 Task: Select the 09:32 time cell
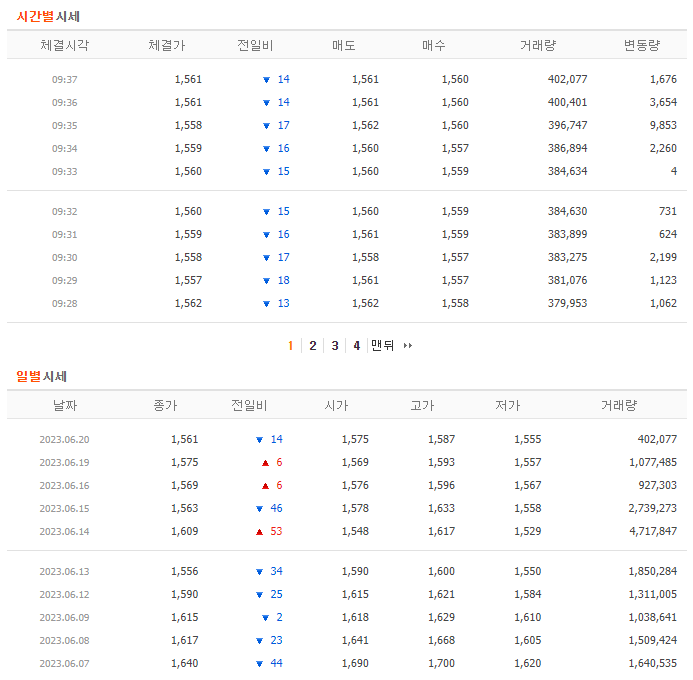point(65,212)
